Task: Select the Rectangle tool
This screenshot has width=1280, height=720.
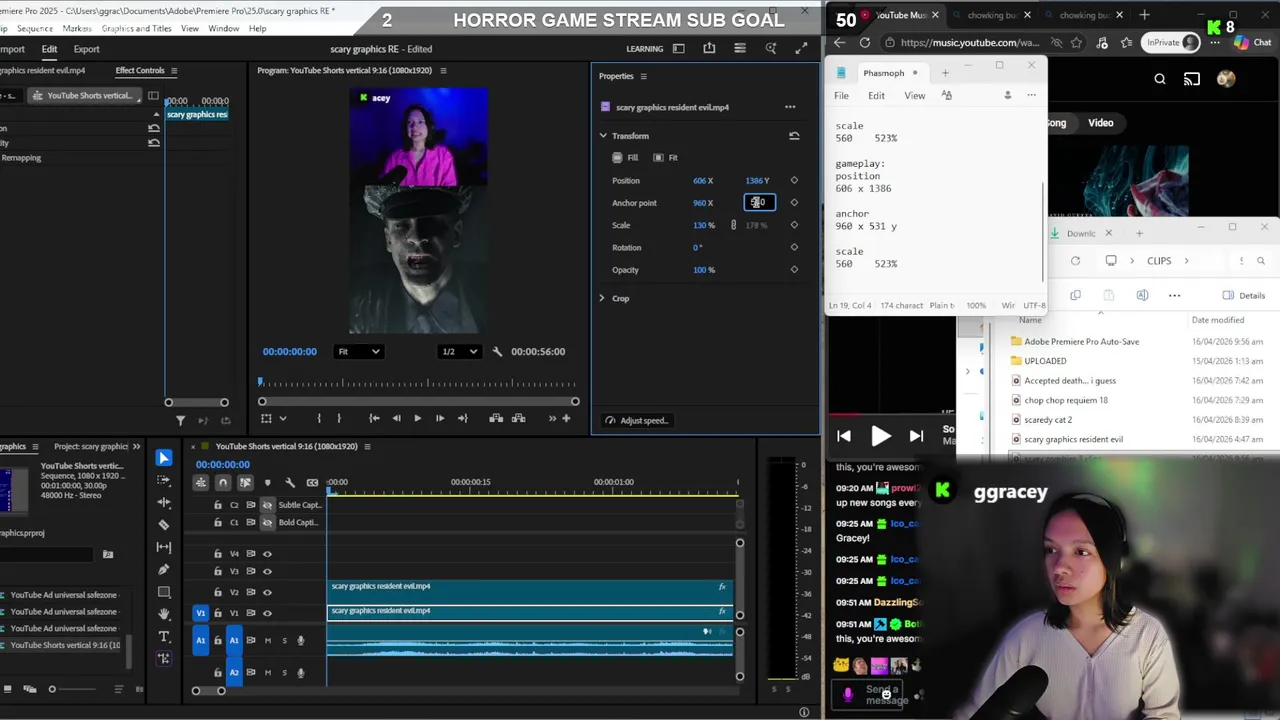Action: coord(164,592)
